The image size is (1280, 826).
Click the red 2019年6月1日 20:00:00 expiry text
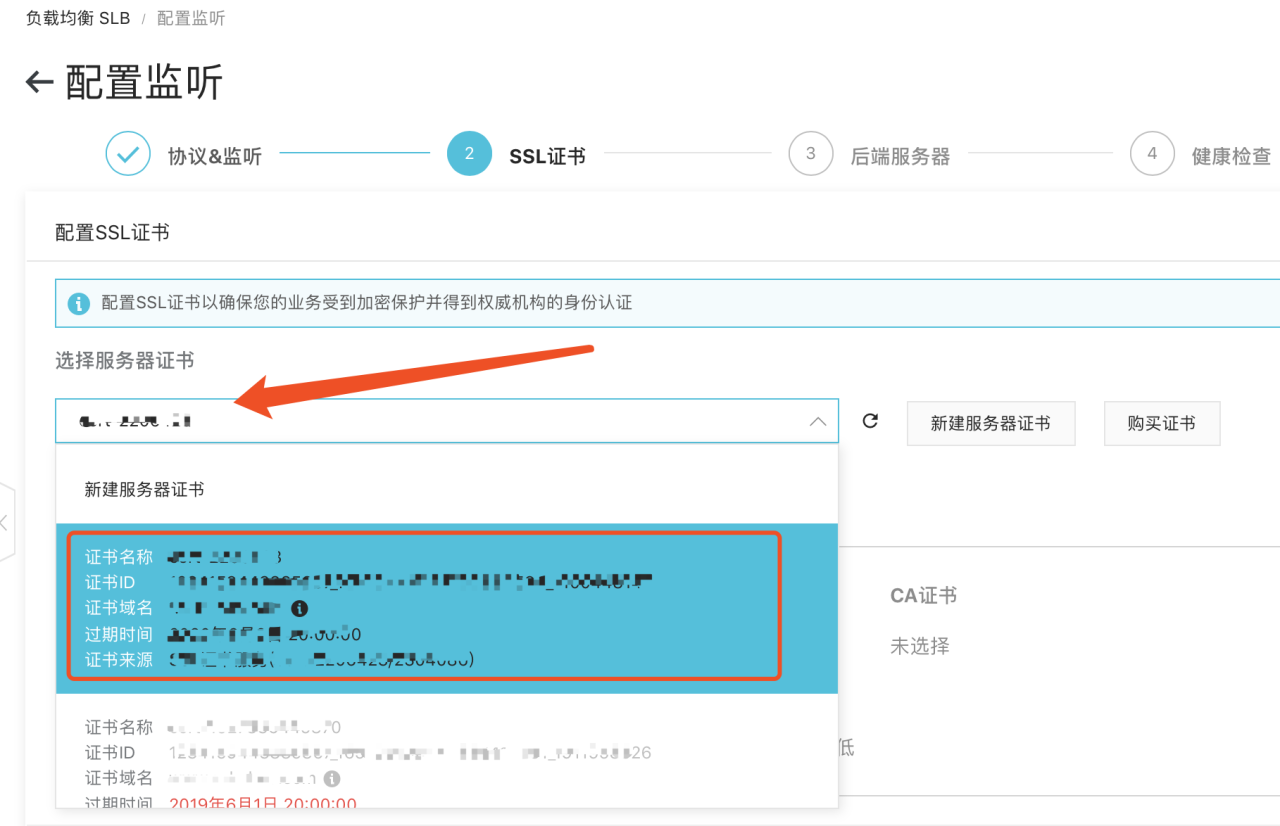(263, 805)
